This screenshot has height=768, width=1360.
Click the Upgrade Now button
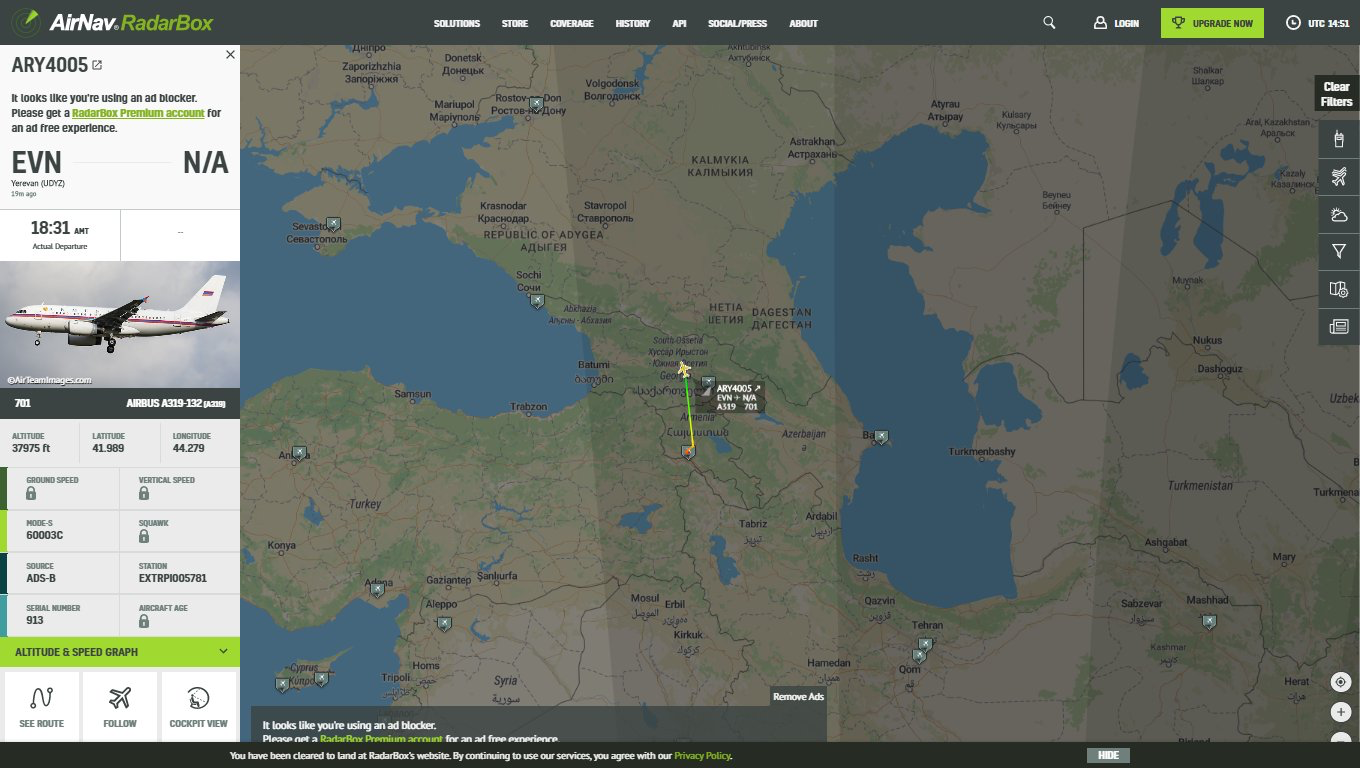click(1212, 23)
